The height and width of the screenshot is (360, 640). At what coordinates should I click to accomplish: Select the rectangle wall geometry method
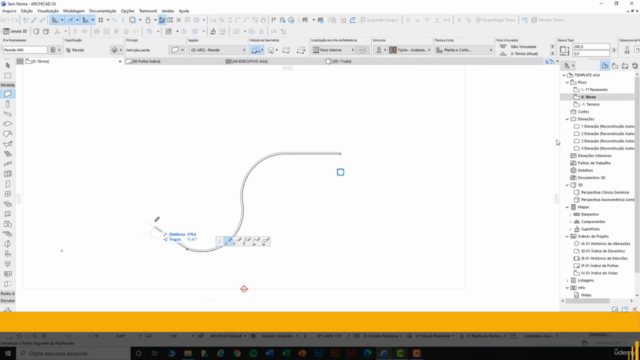[x=286, y=50]
